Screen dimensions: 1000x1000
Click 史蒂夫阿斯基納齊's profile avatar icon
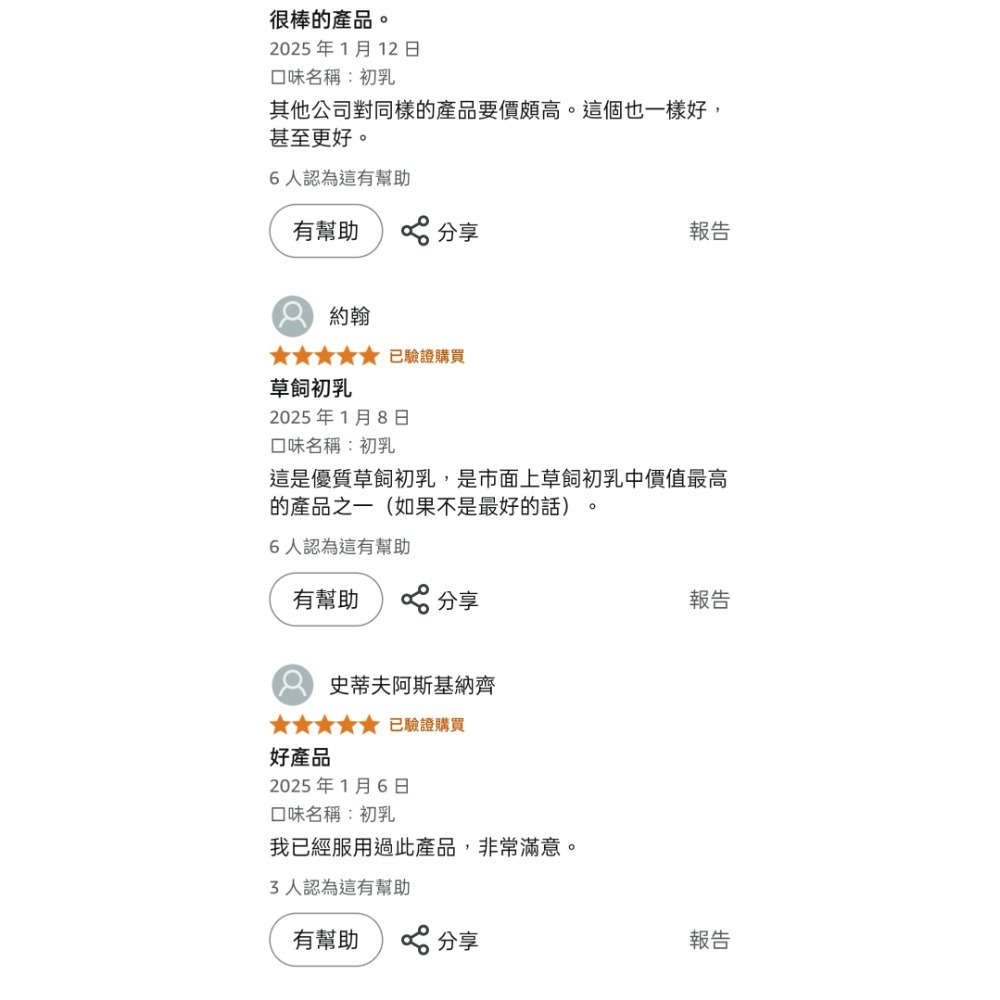click(x=292, y=685)
